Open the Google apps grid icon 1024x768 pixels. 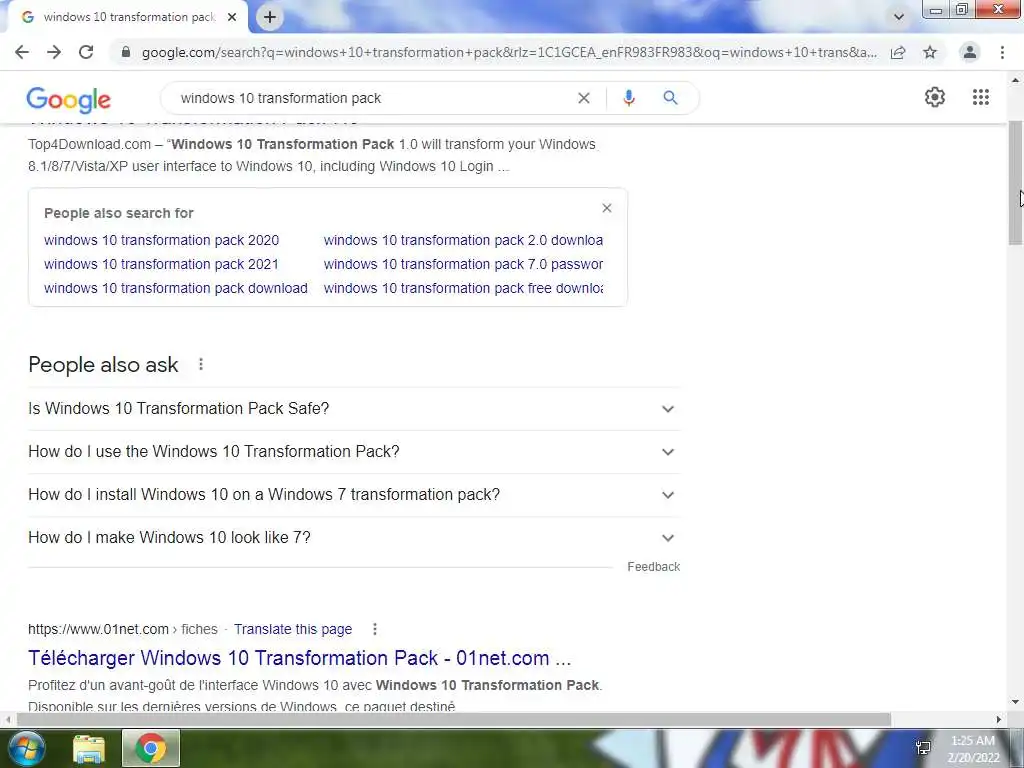981,97
